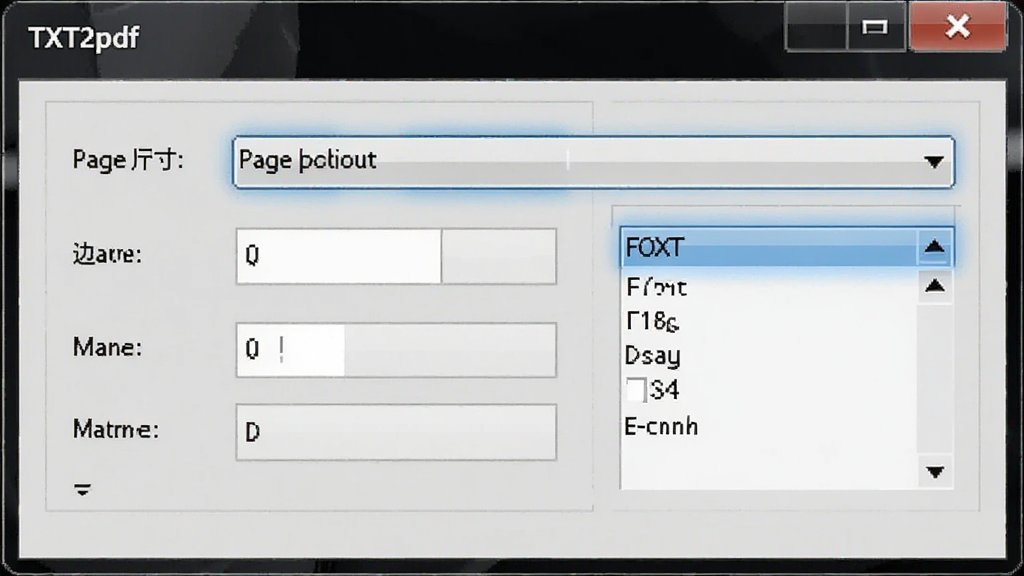
Task: Pick the second Font list entry
Action: coord(656,287)
